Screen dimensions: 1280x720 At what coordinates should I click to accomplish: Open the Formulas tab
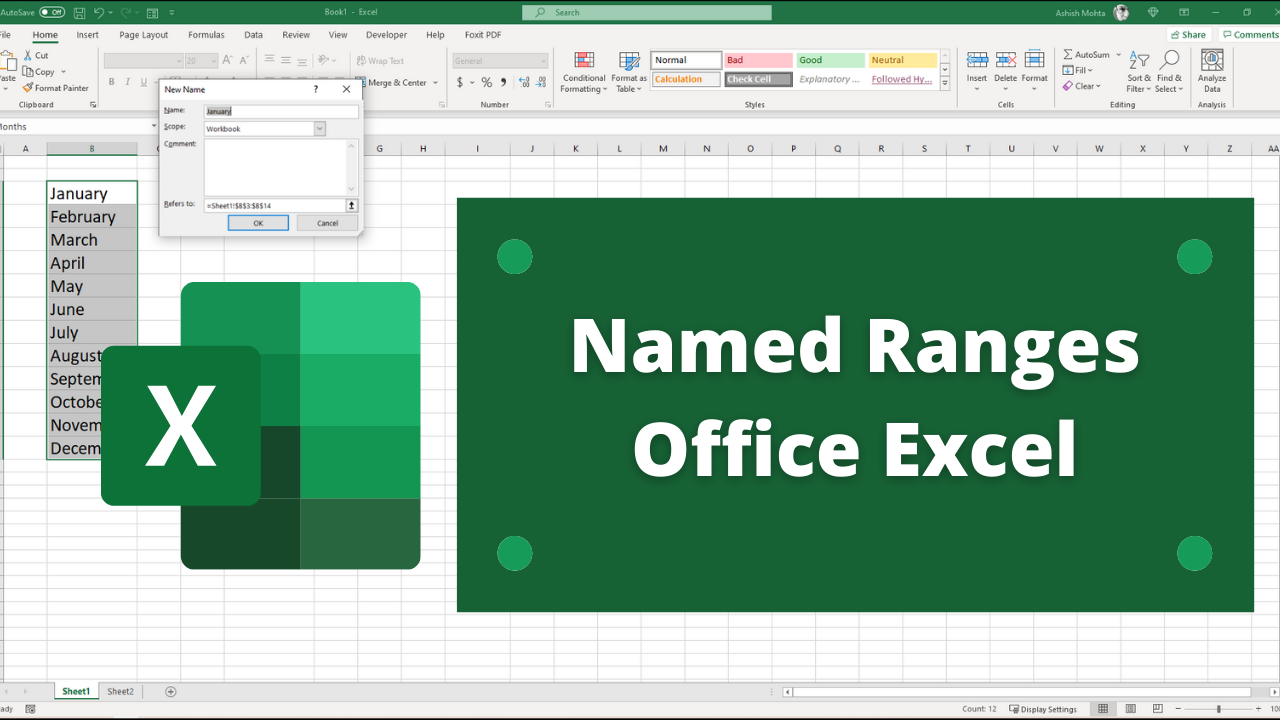[206, 35]
